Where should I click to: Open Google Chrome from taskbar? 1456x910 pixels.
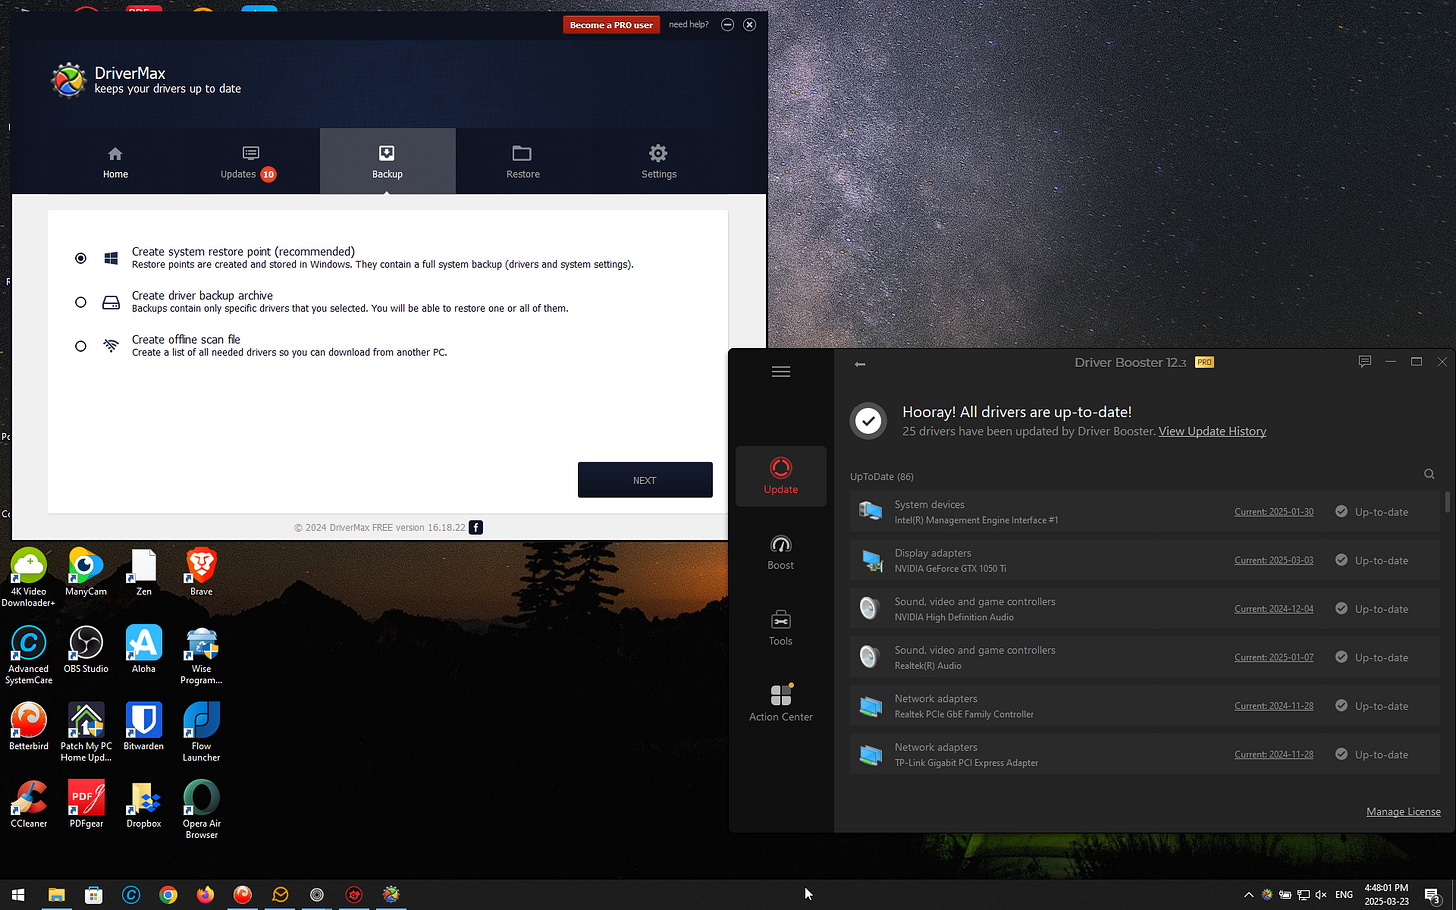click(168, 895)
